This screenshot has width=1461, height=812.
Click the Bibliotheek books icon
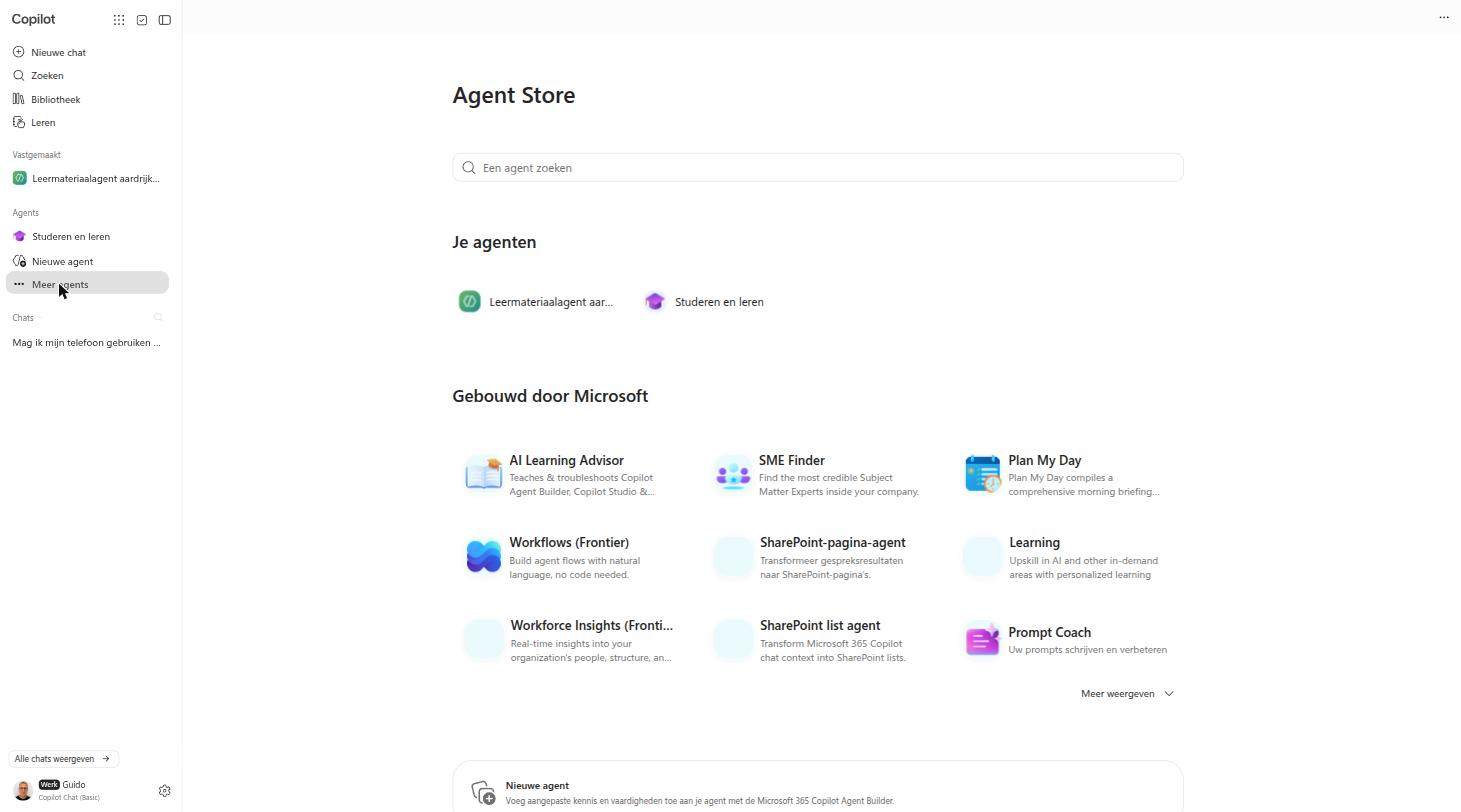[18, 99]
